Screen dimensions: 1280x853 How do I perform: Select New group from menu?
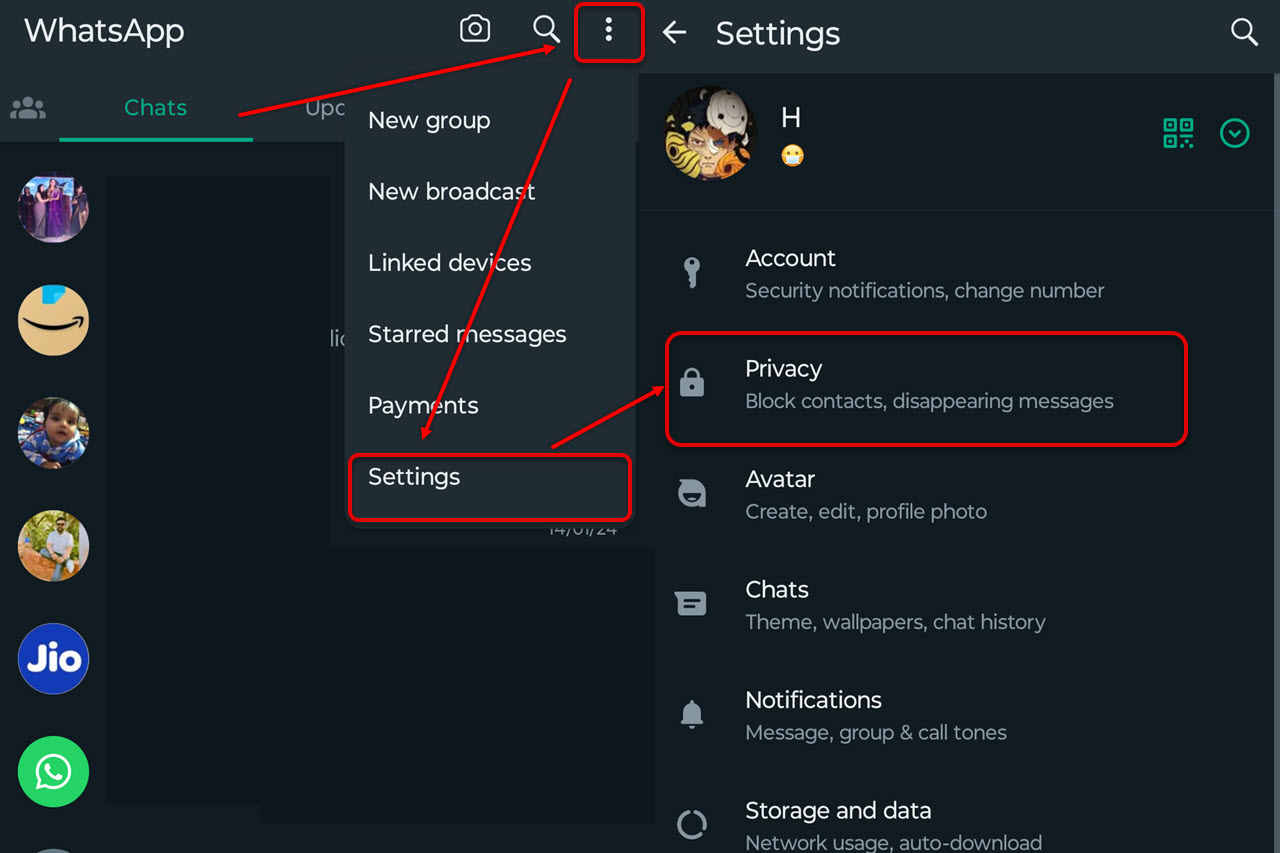429,120
